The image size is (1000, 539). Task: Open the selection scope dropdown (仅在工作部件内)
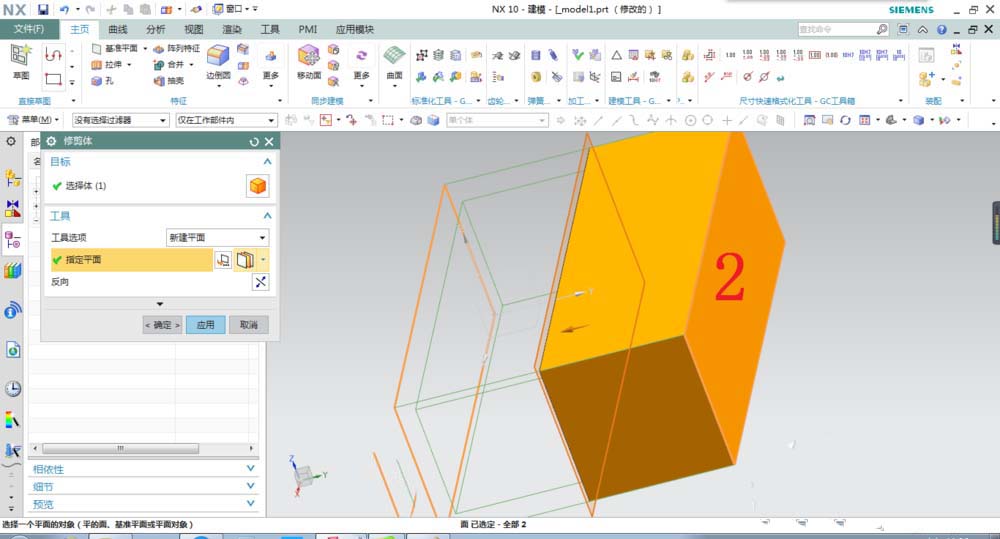[226, 120]
